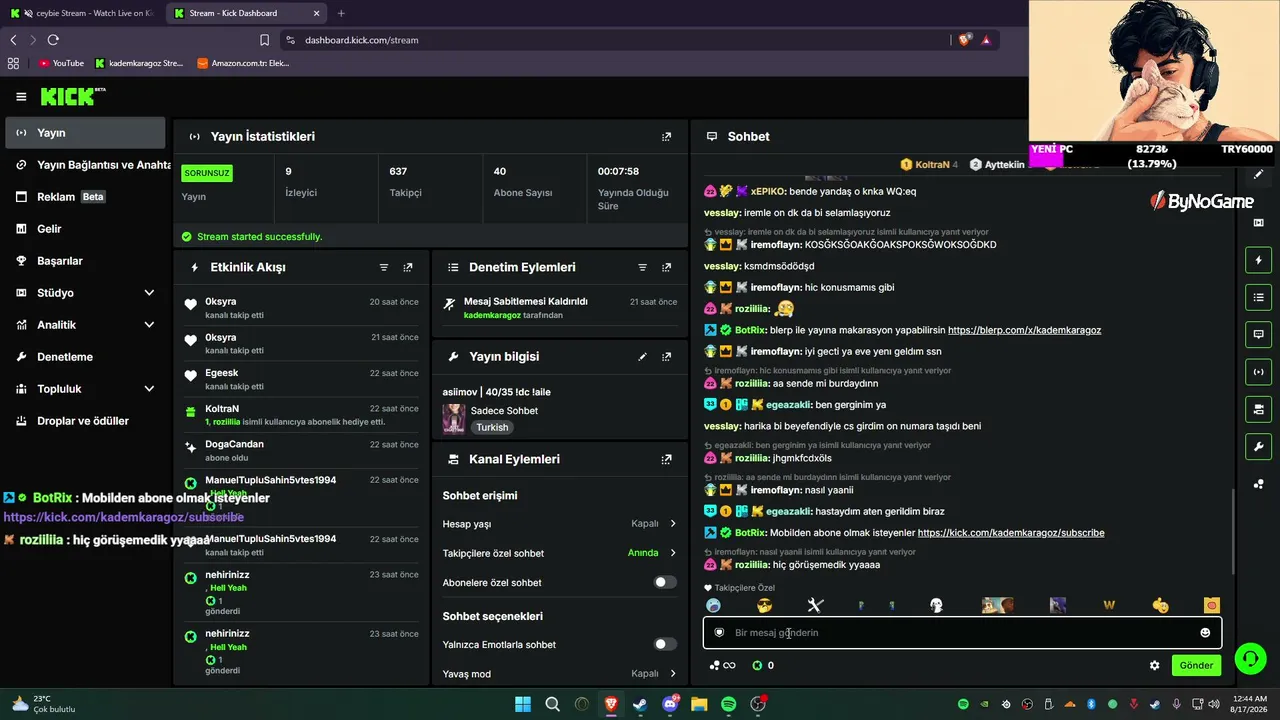Click the browser address bar URL

tap(361, 40)
